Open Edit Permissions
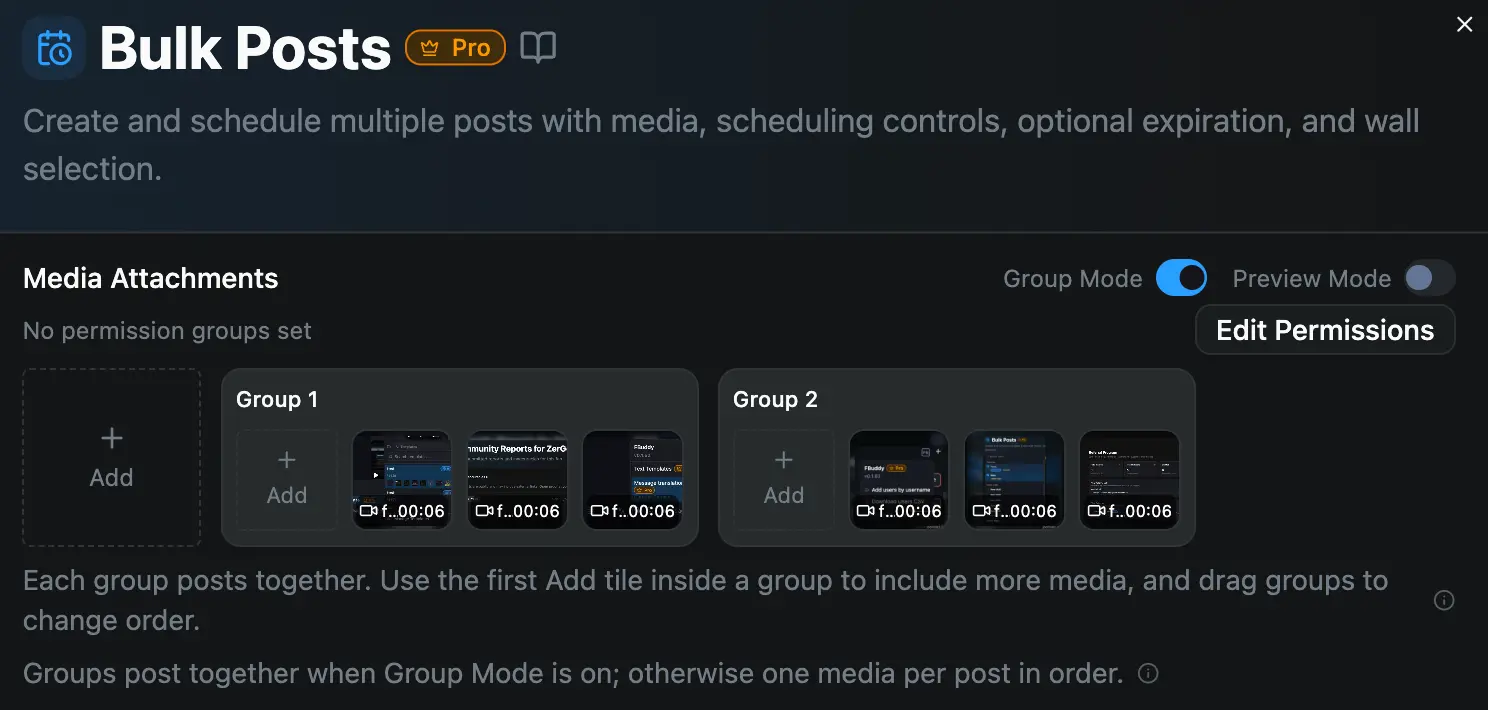The height and width of the screenshot is (710, 1488). pos(1324,329)
